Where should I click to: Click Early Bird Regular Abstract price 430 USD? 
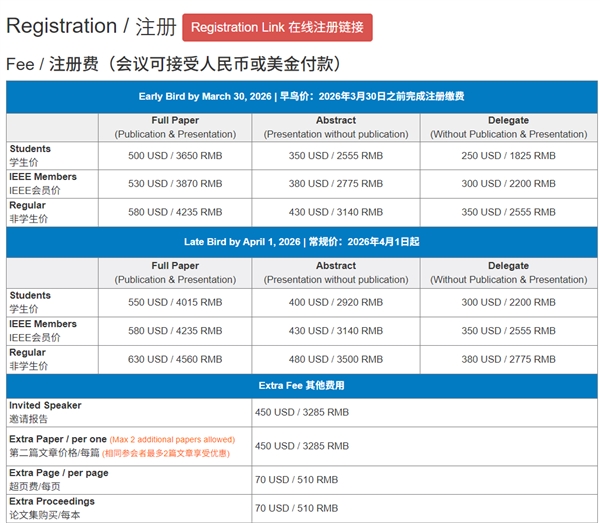tap(336, 212)
